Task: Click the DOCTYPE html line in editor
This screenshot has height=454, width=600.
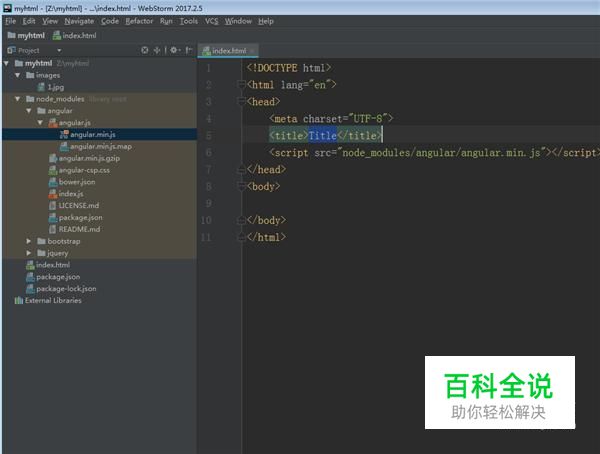Action: (x=289, y=68)
